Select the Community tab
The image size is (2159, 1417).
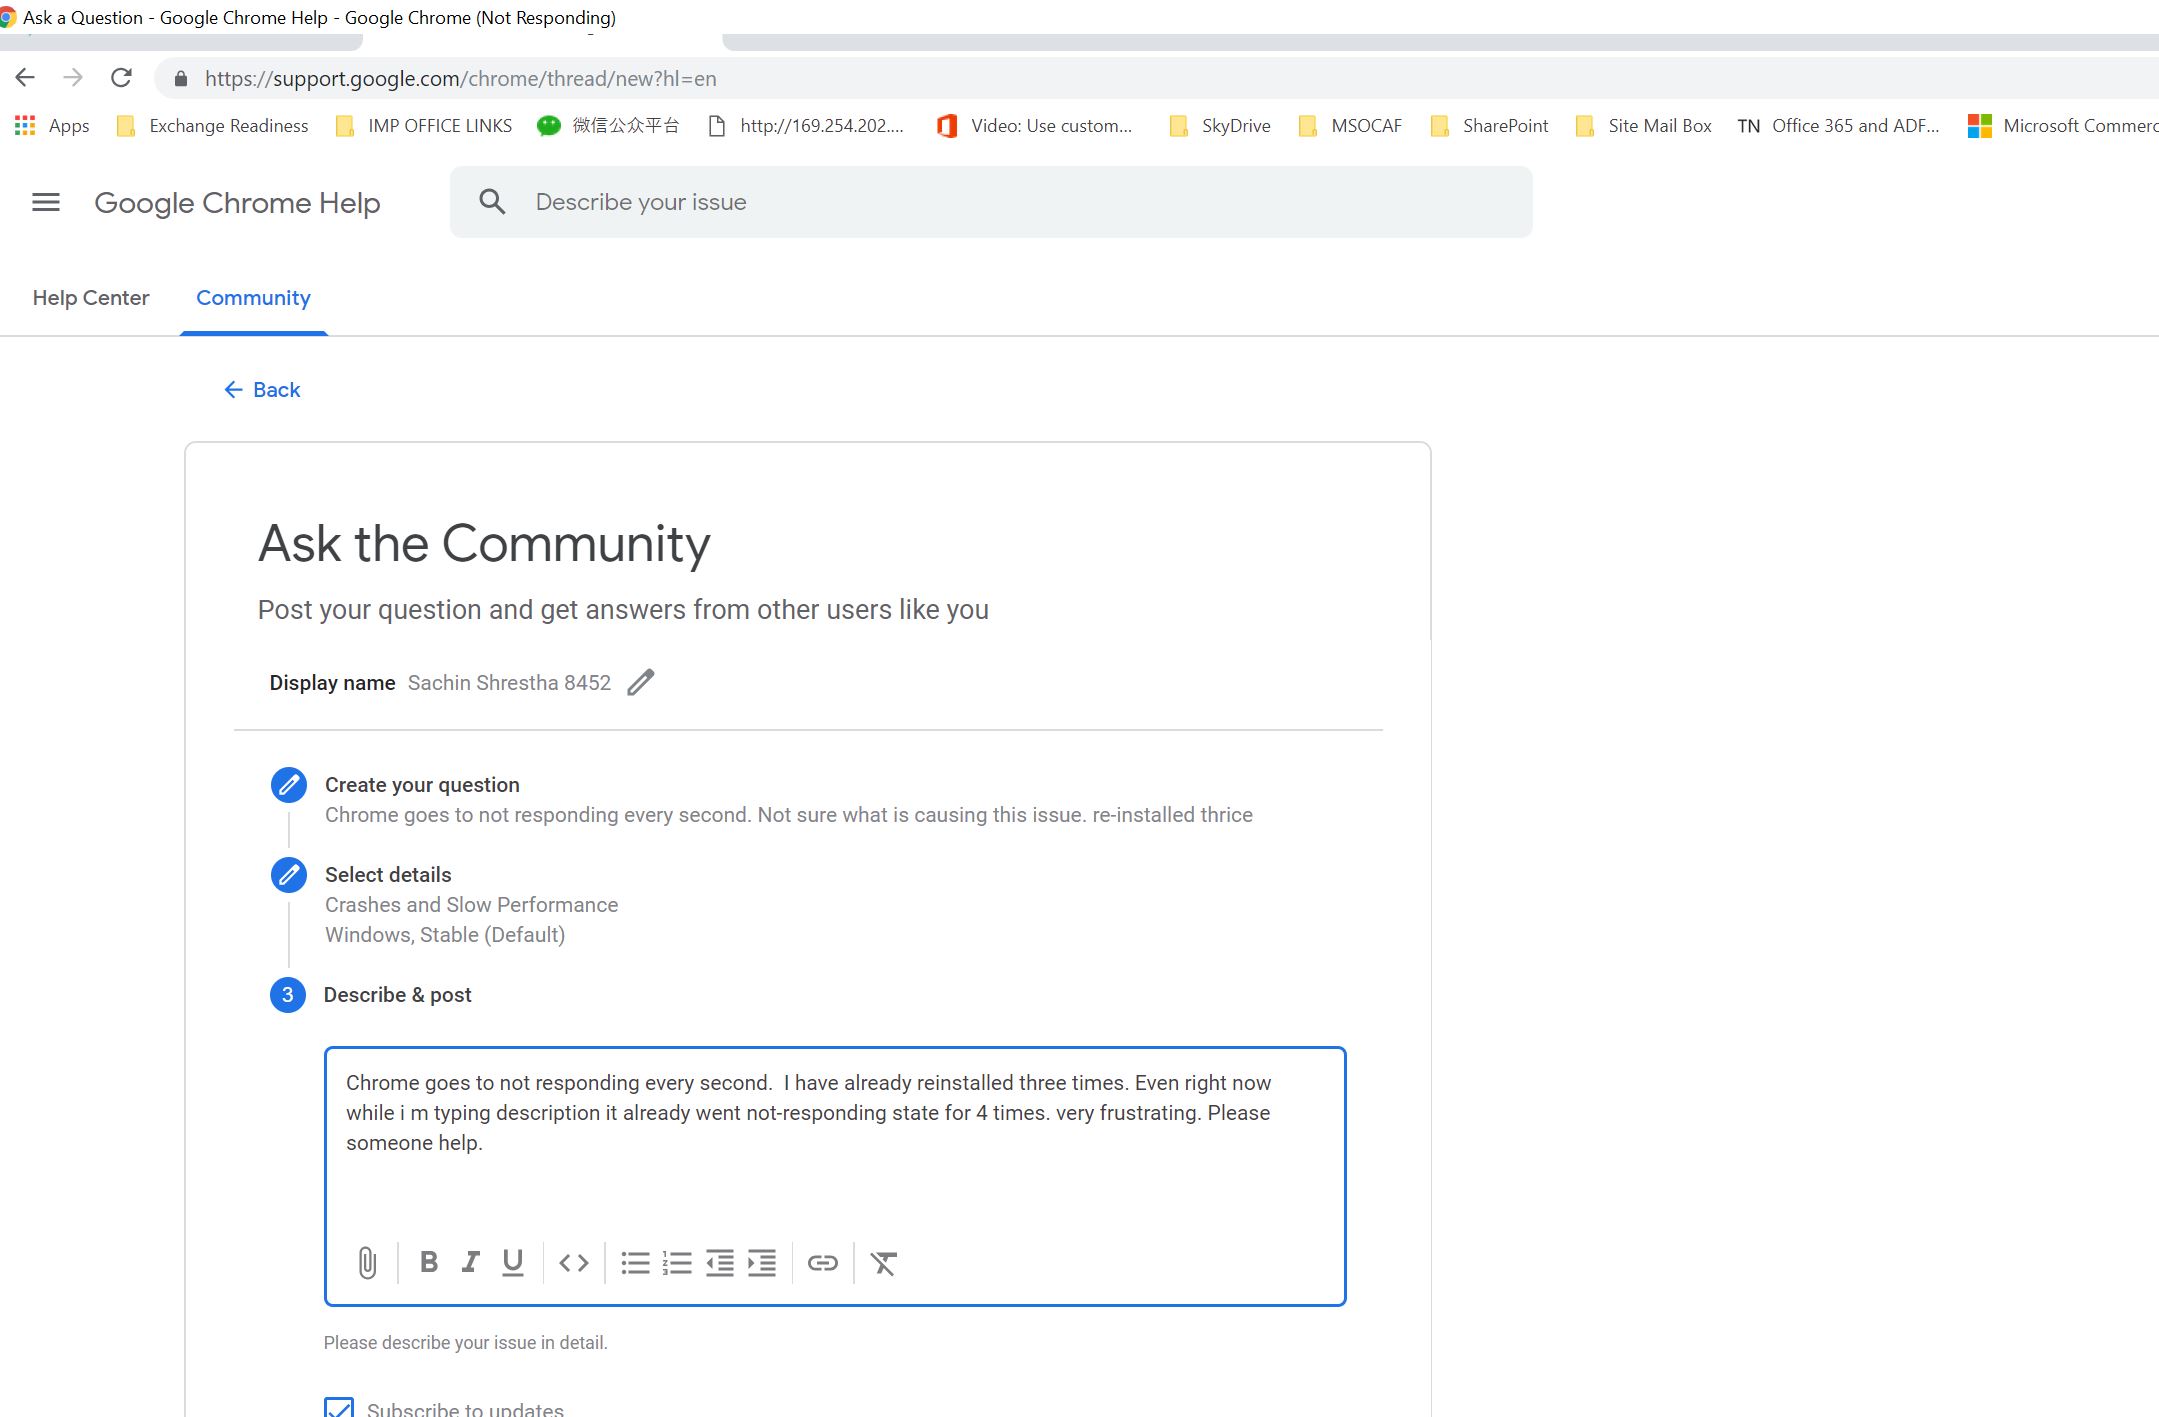point(253,298)
